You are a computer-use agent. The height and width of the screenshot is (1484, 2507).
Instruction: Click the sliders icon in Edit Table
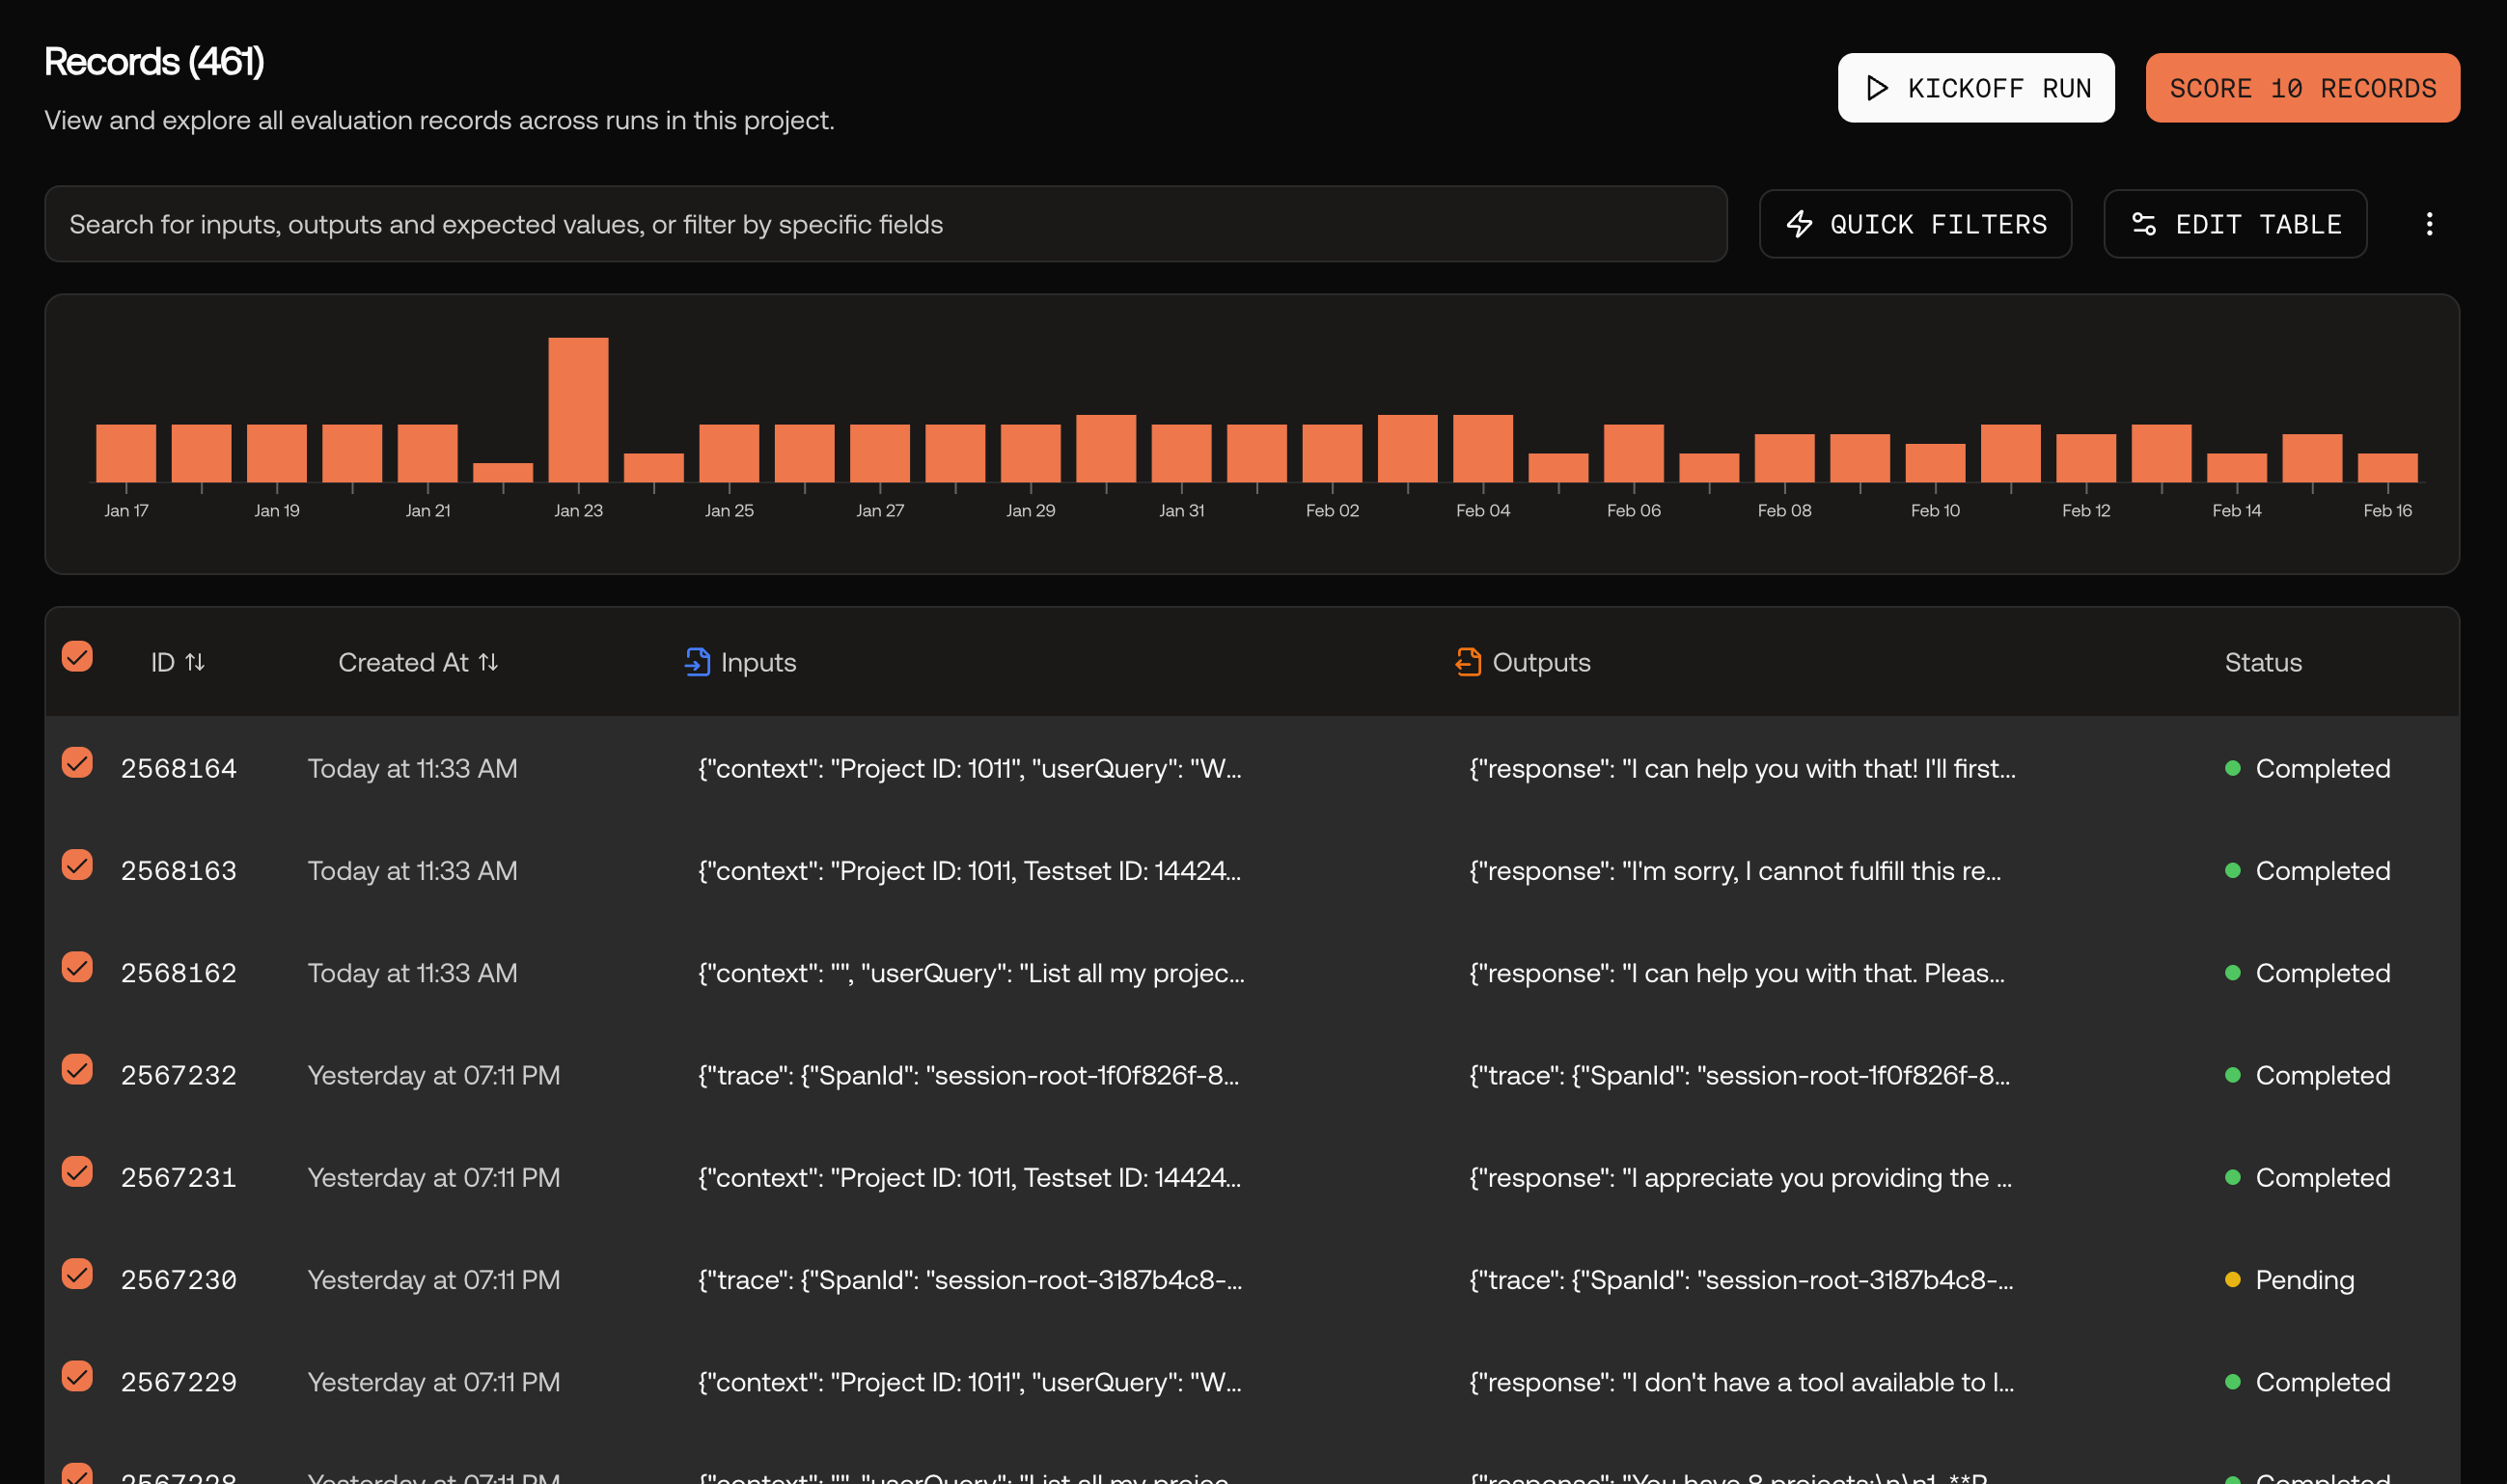pos(2143,224)
